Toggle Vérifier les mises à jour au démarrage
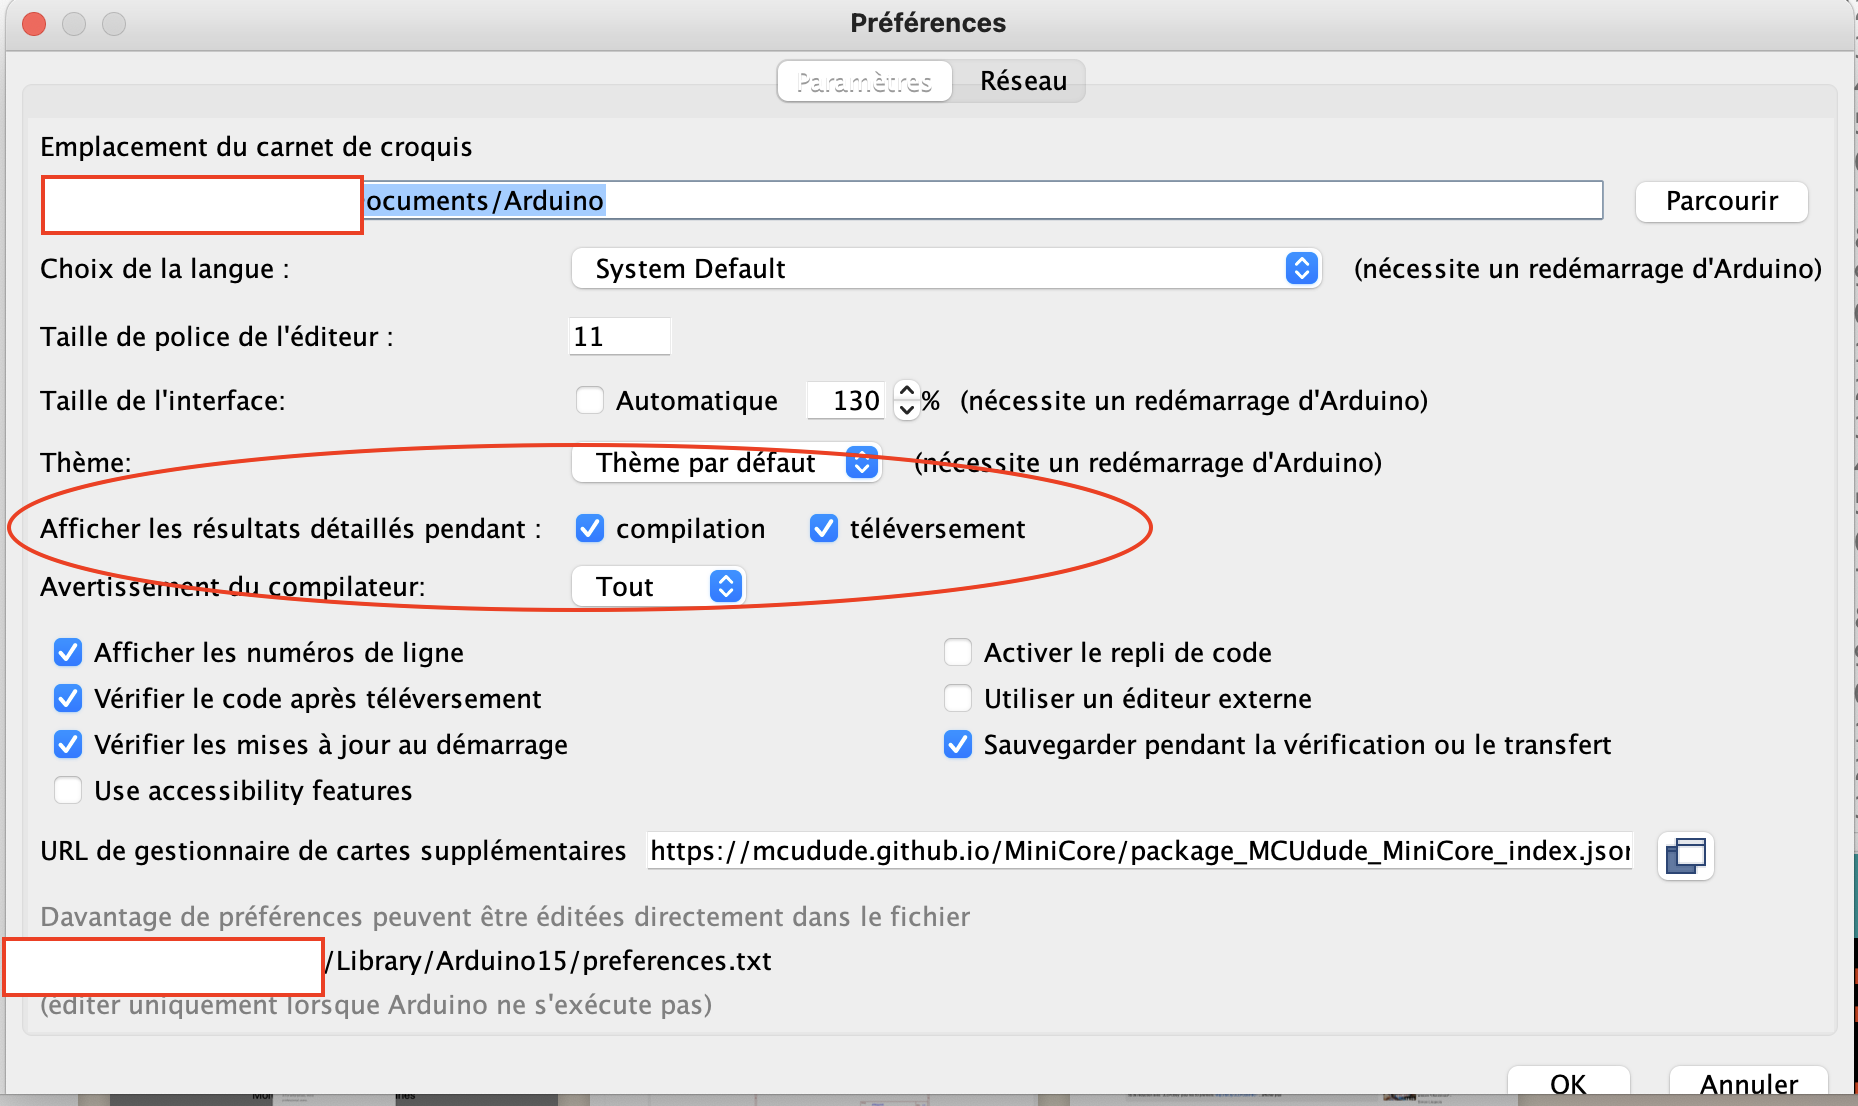1858x1106 pixels. 68,744
